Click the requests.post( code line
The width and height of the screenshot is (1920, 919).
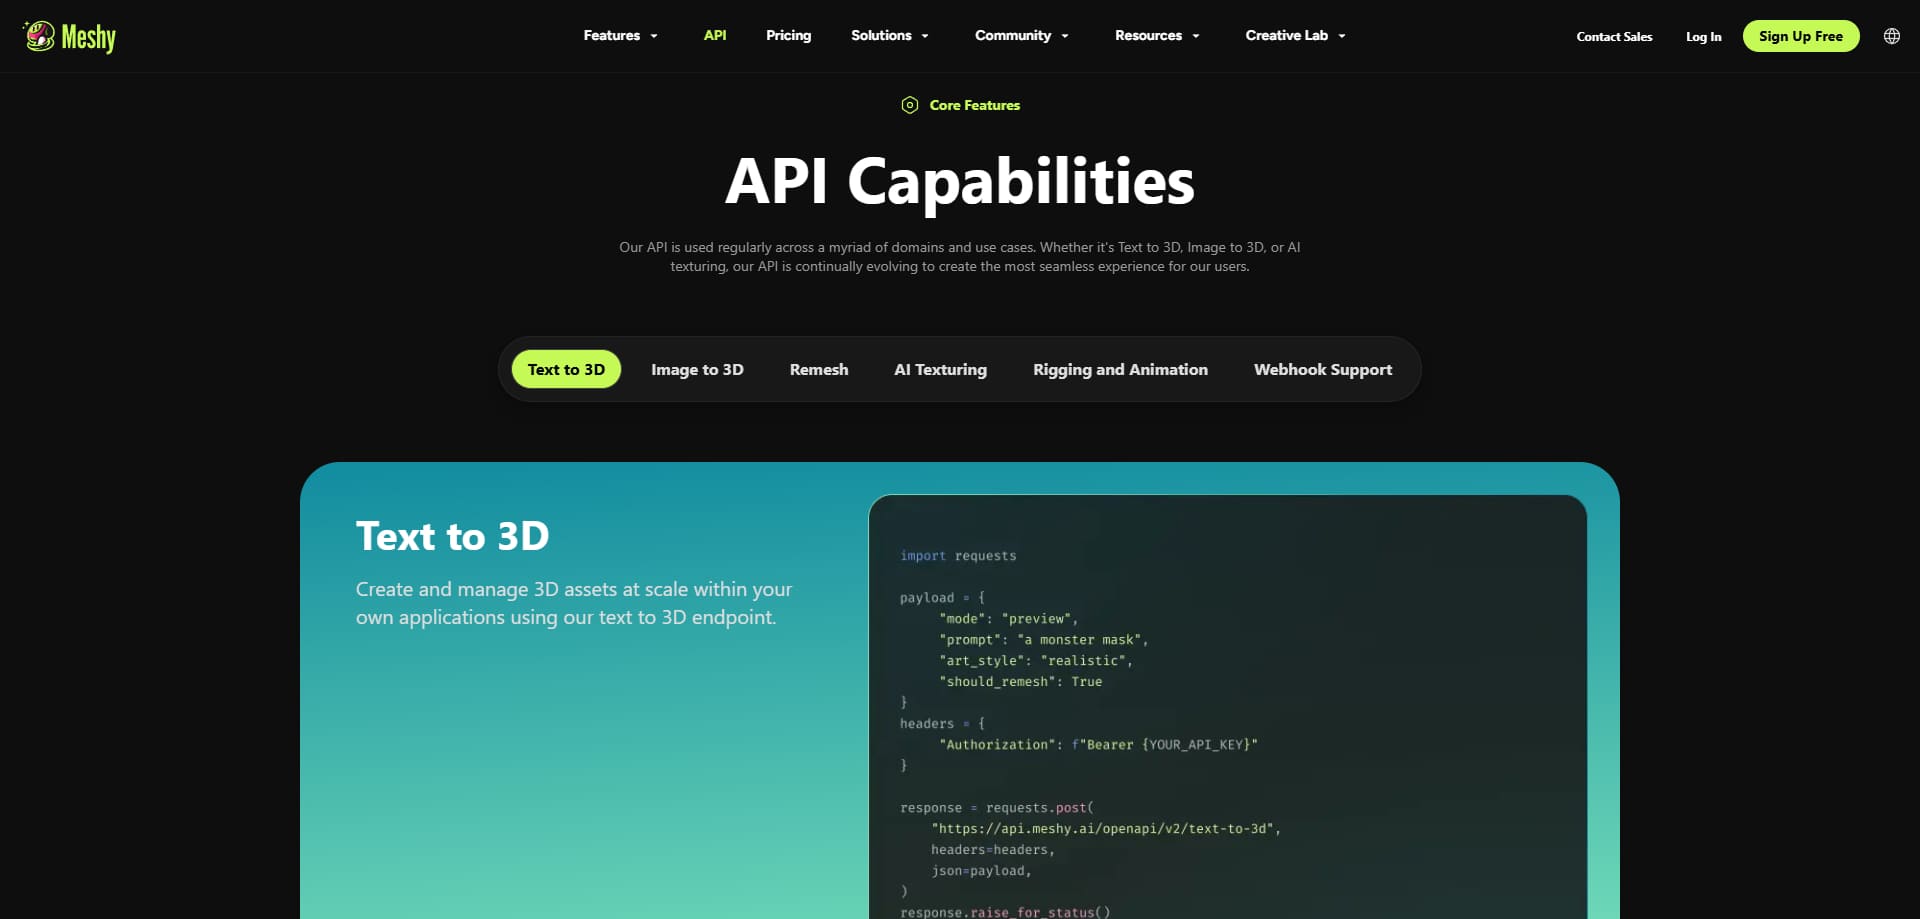point(997,808)
